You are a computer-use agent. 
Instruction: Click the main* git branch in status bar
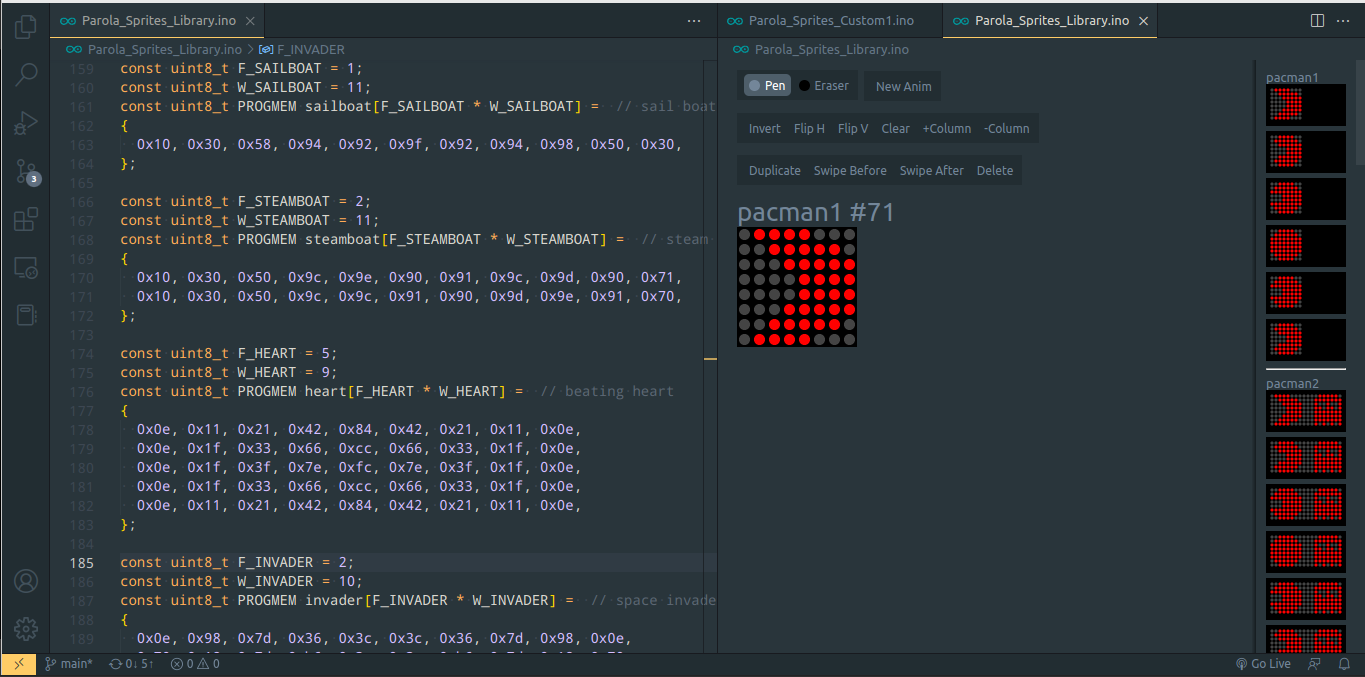click(x=69, y=664)
